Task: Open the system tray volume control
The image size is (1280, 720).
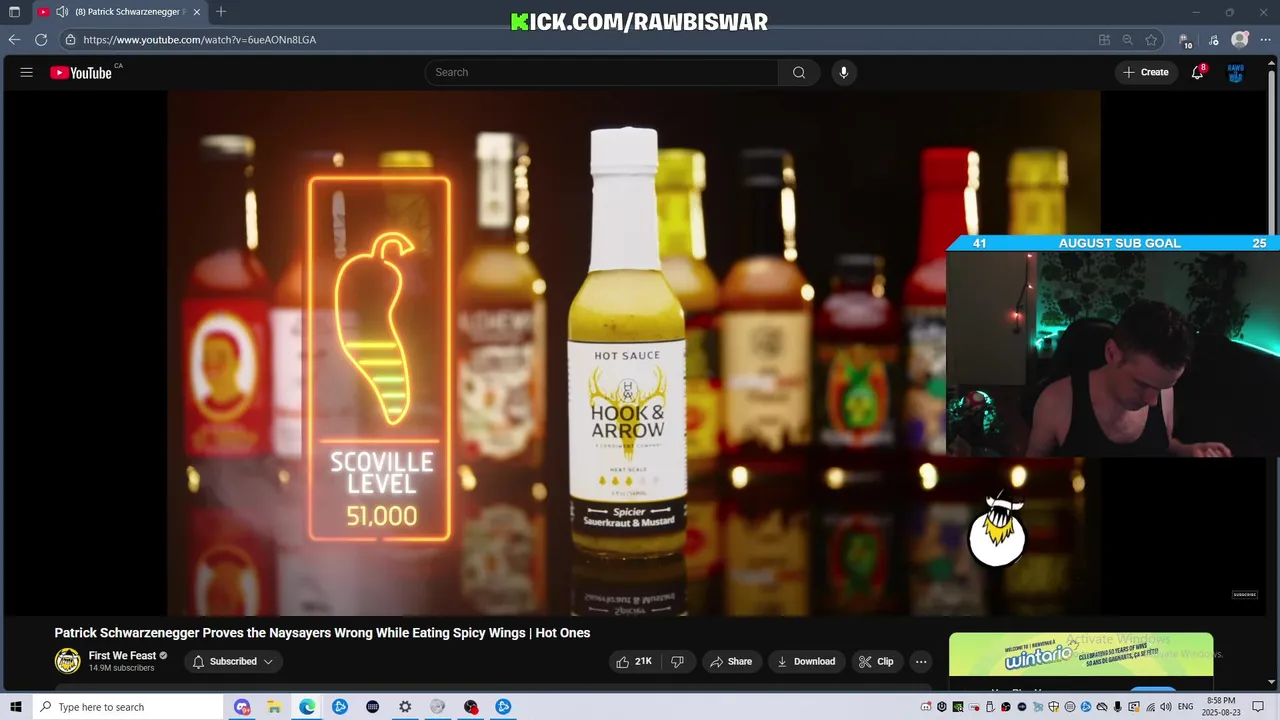Action: (x=1165, y=707)
